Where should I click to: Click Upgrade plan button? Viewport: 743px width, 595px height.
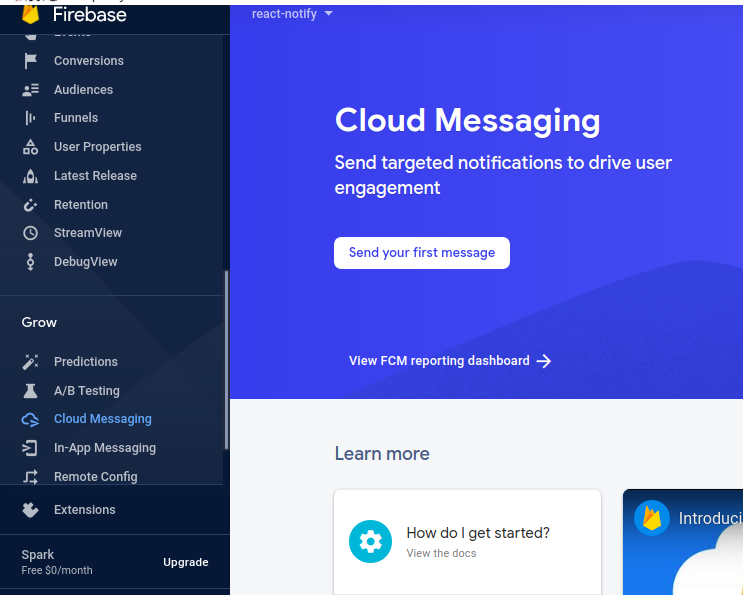click(186, 562)
